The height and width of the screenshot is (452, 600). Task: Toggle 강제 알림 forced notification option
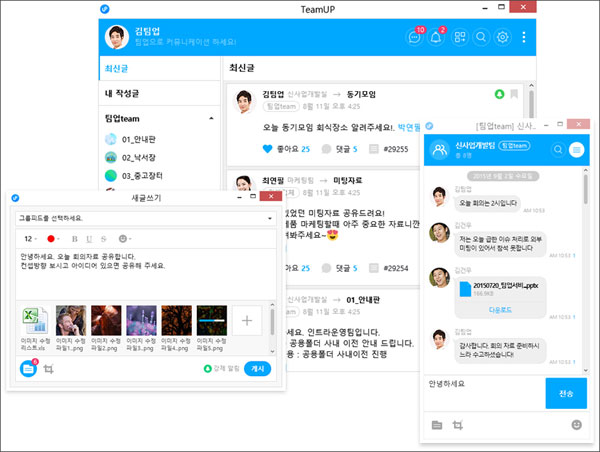(x=222, y=369)
